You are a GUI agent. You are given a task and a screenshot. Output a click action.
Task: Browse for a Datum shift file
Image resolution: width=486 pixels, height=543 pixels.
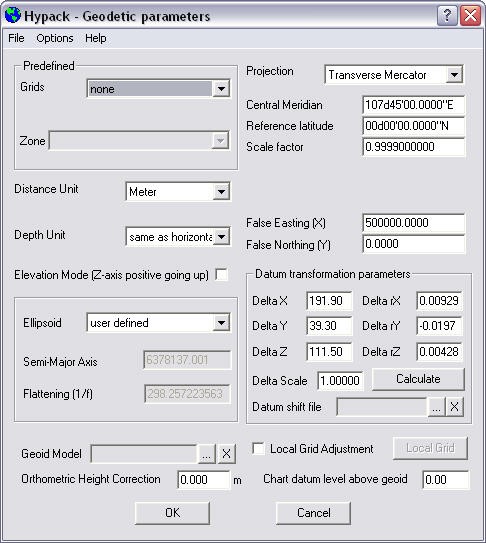point(436,407)
